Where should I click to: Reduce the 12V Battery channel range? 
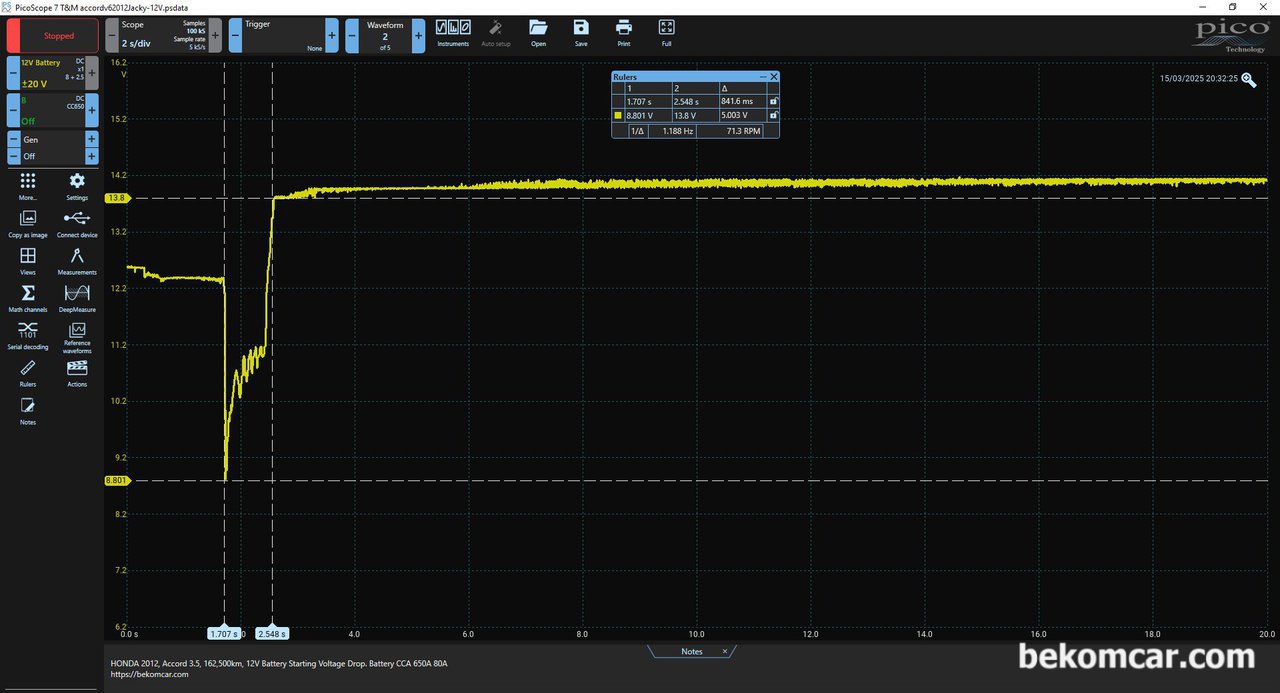[13, 73]
